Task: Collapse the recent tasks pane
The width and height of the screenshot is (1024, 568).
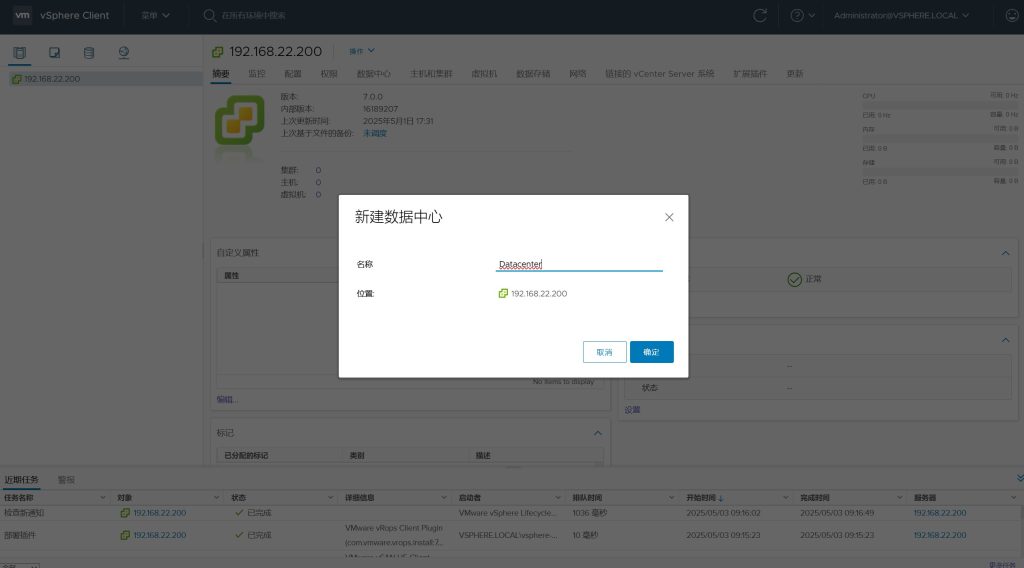Action: pyautogui.click(x=1019, y=479)
